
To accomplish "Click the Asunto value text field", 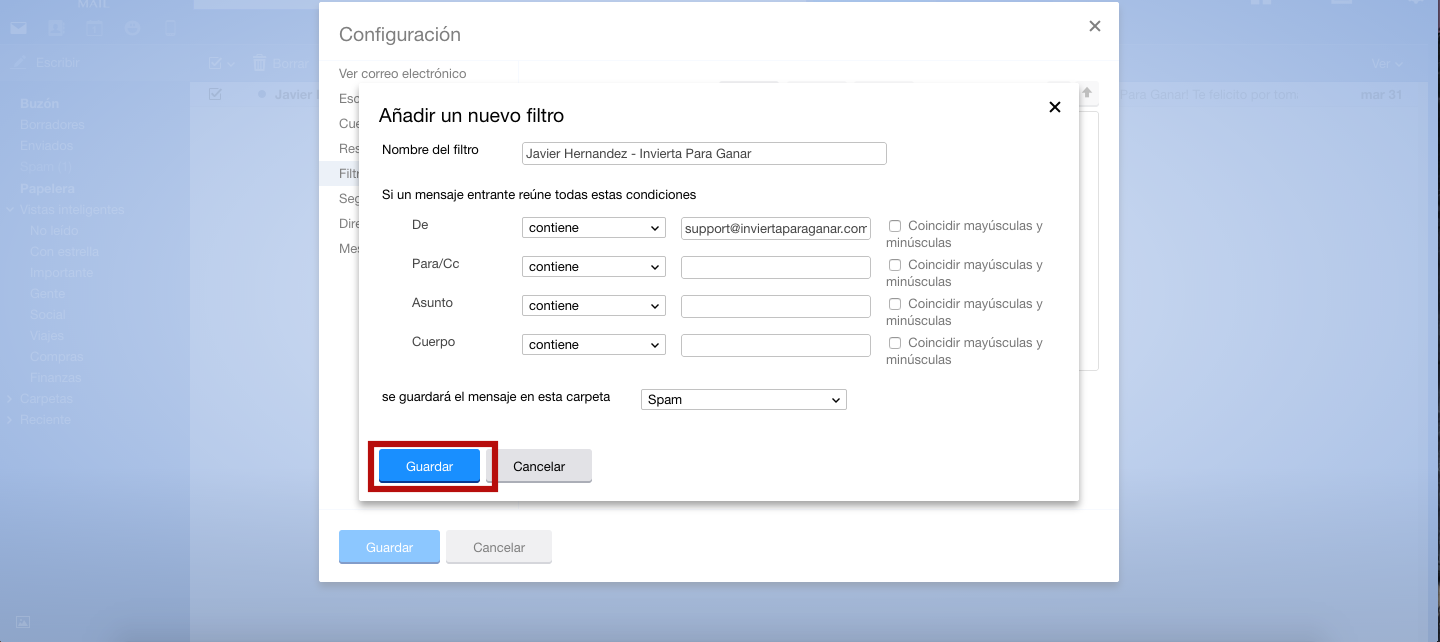I will (775, 306).
